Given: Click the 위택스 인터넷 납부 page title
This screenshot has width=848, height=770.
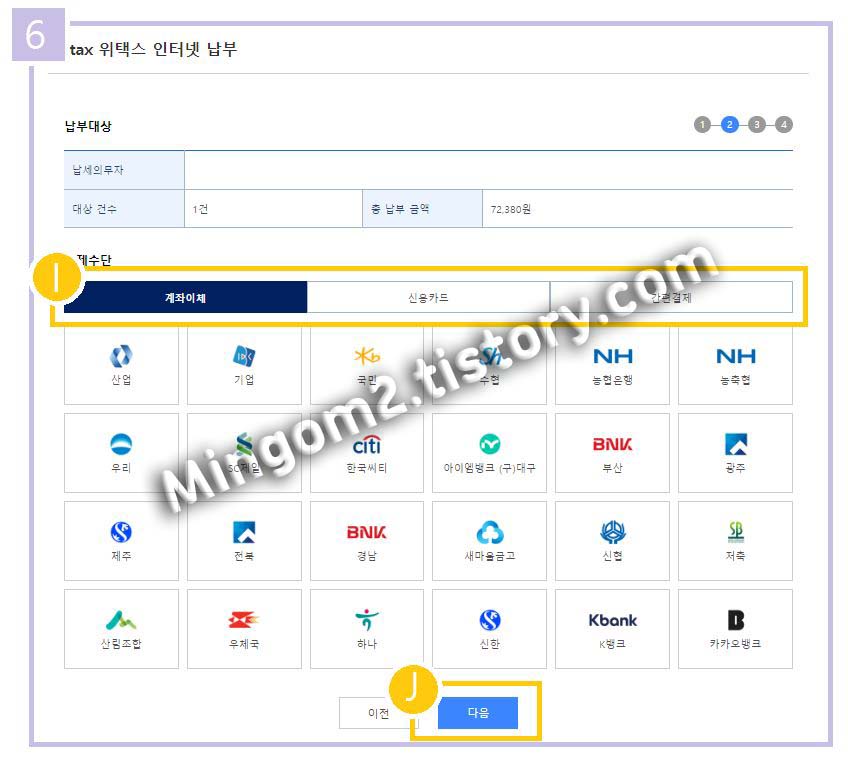Looking at the screenshot, I should 168,49.
